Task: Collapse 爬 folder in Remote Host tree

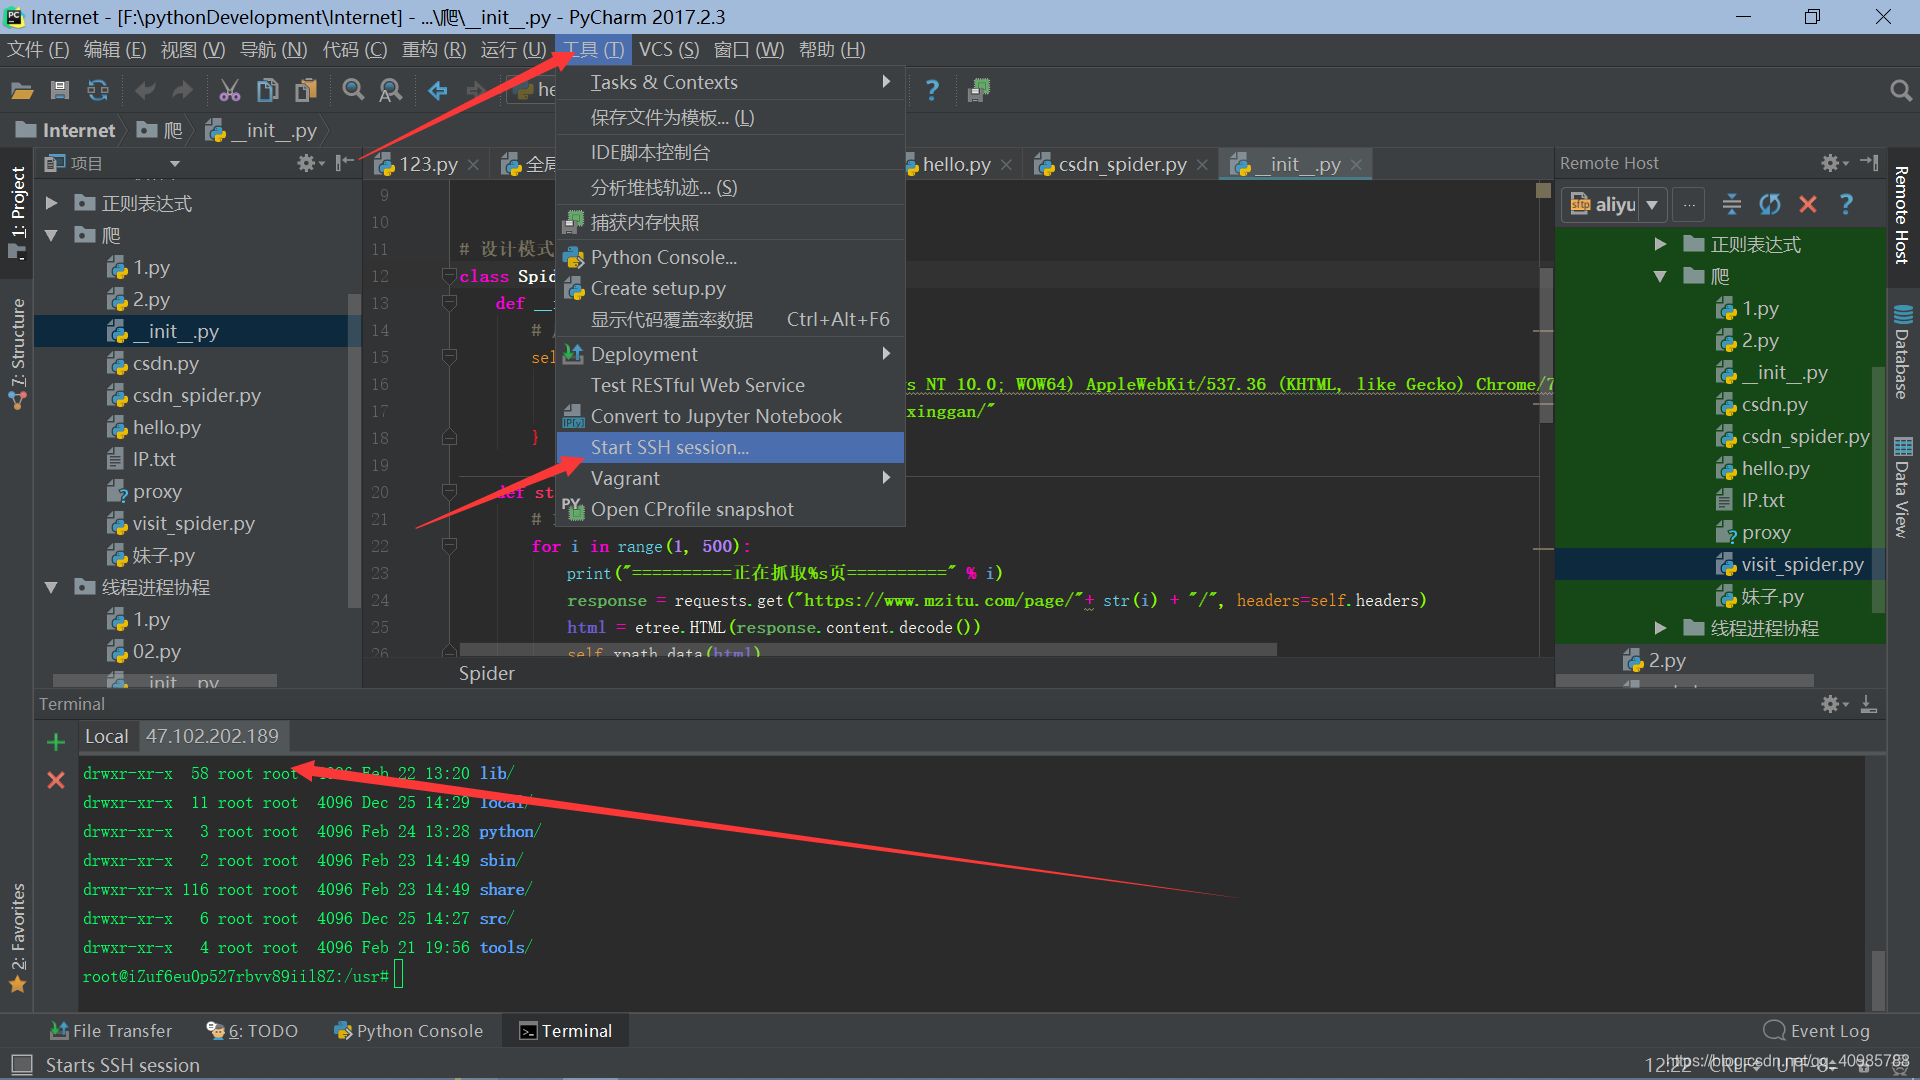Action: tap(1660, 276)
